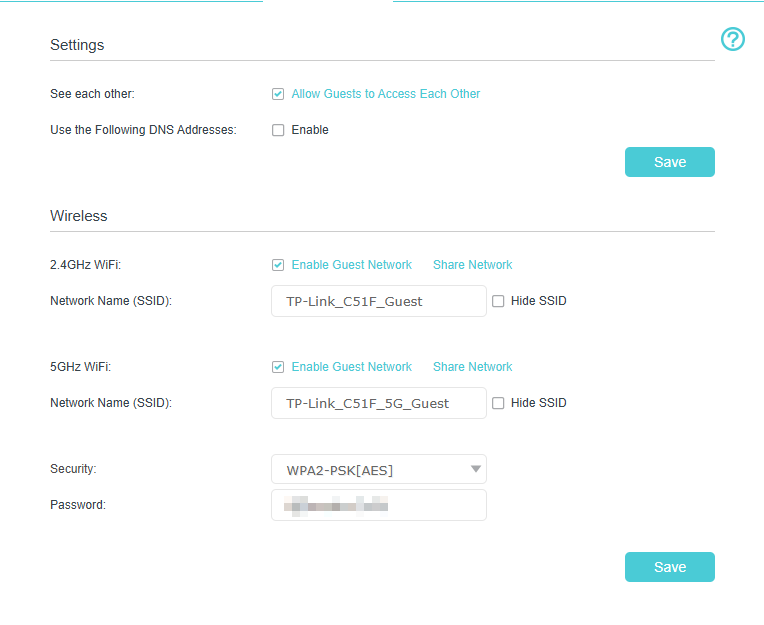Click the Use the Following DNS Addresses label

click(143, 130)
